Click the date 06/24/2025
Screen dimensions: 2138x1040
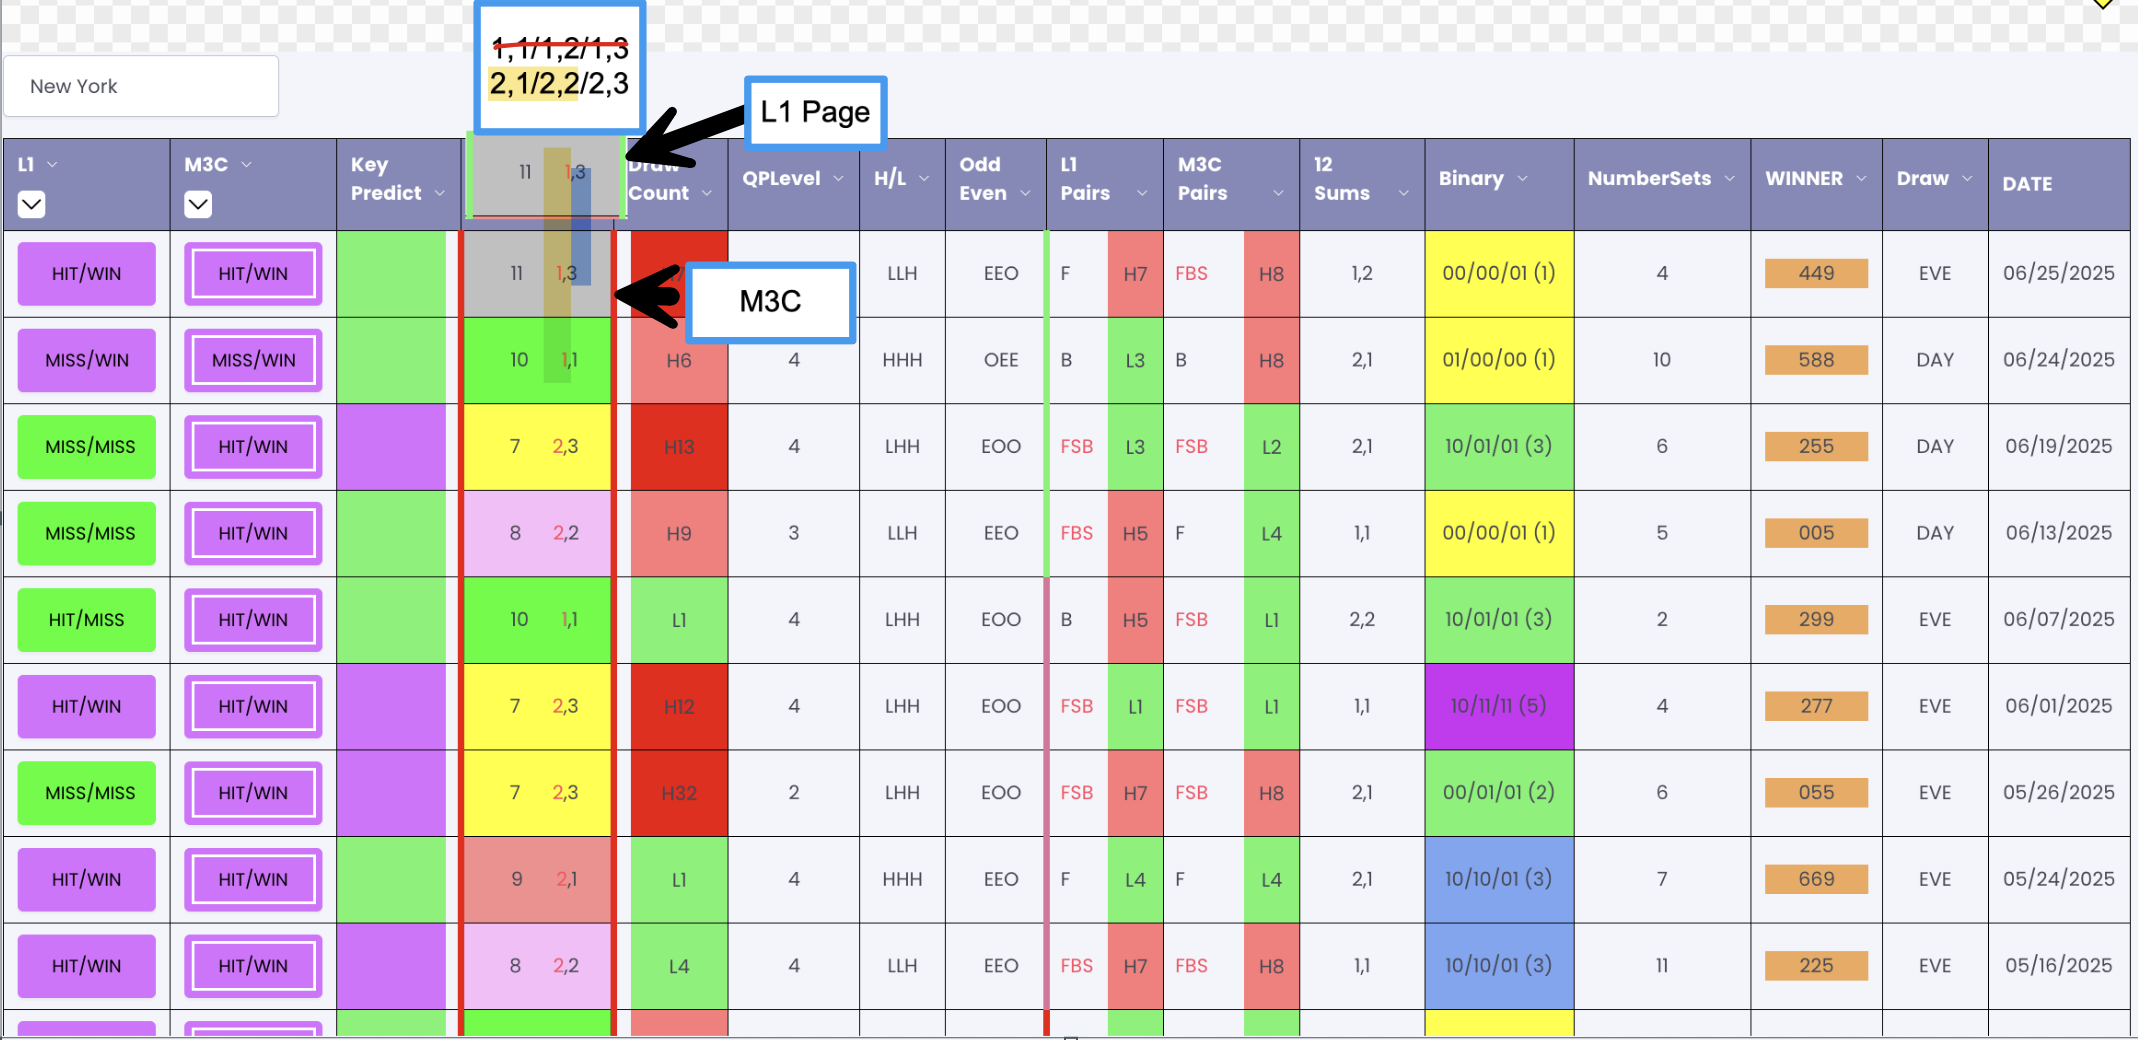2059,360
